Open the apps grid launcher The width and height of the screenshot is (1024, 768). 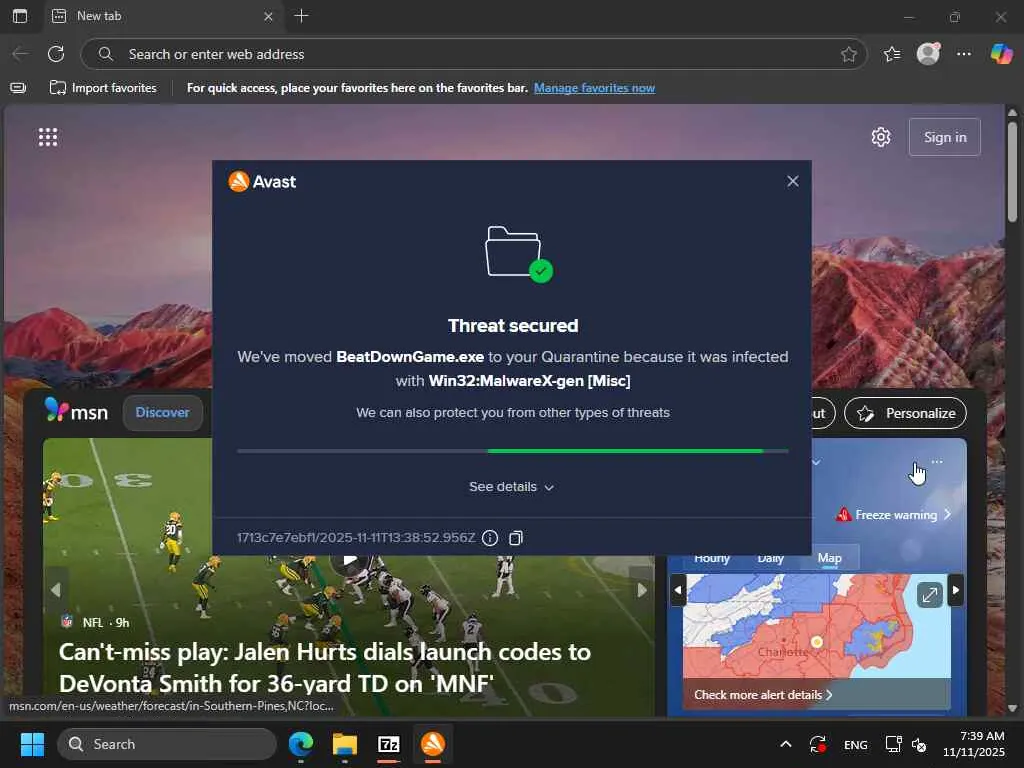coord(48,137)
